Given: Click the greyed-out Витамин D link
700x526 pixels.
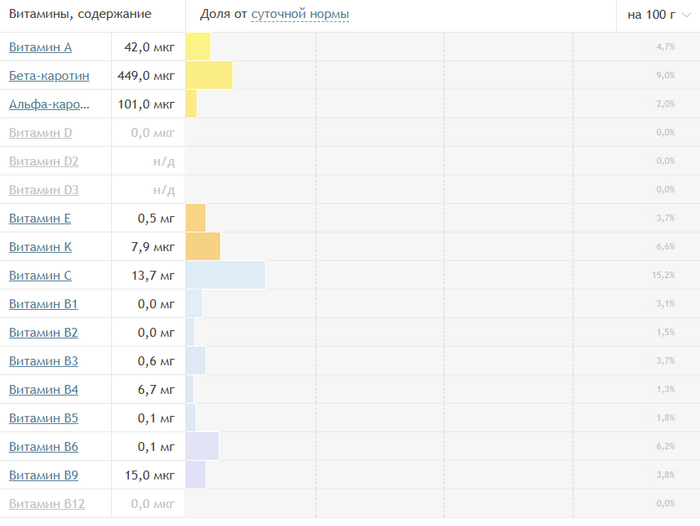Looking at the screenshot, I should (x=40, y=133).
